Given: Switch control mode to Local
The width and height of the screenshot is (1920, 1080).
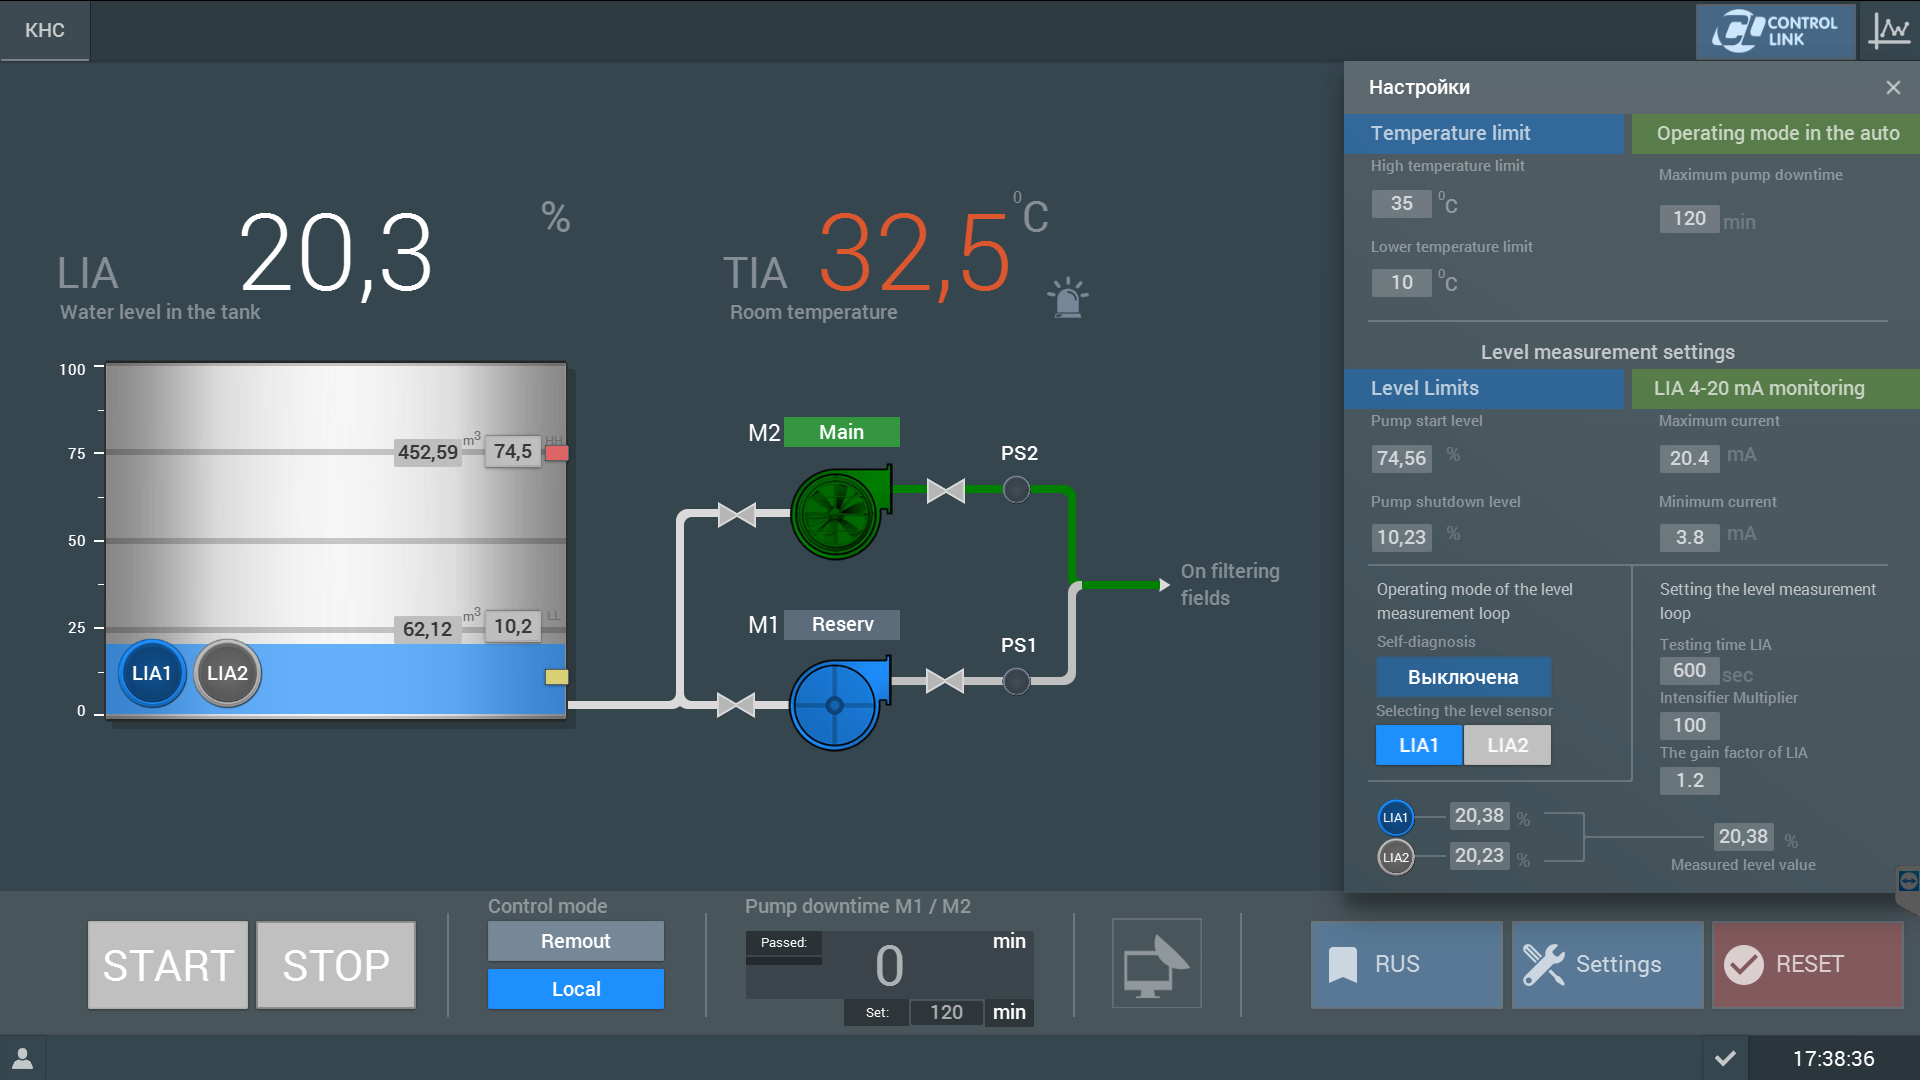Looking at the screenshot, I should point(576,989).
